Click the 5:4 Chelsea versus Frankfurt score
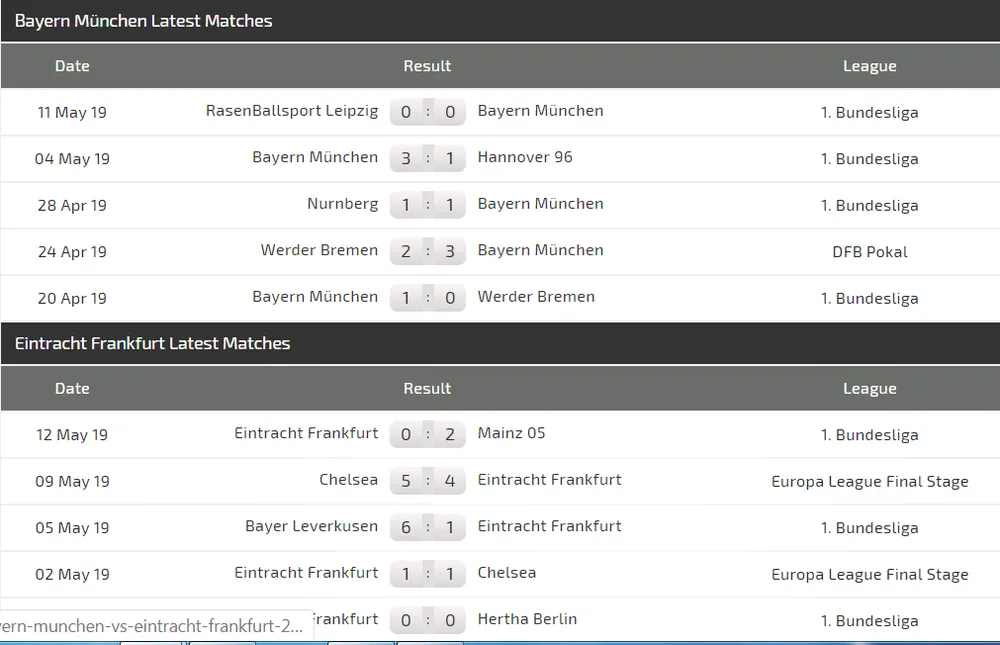This screenshot has width=1000, height=645. [427, 480]
